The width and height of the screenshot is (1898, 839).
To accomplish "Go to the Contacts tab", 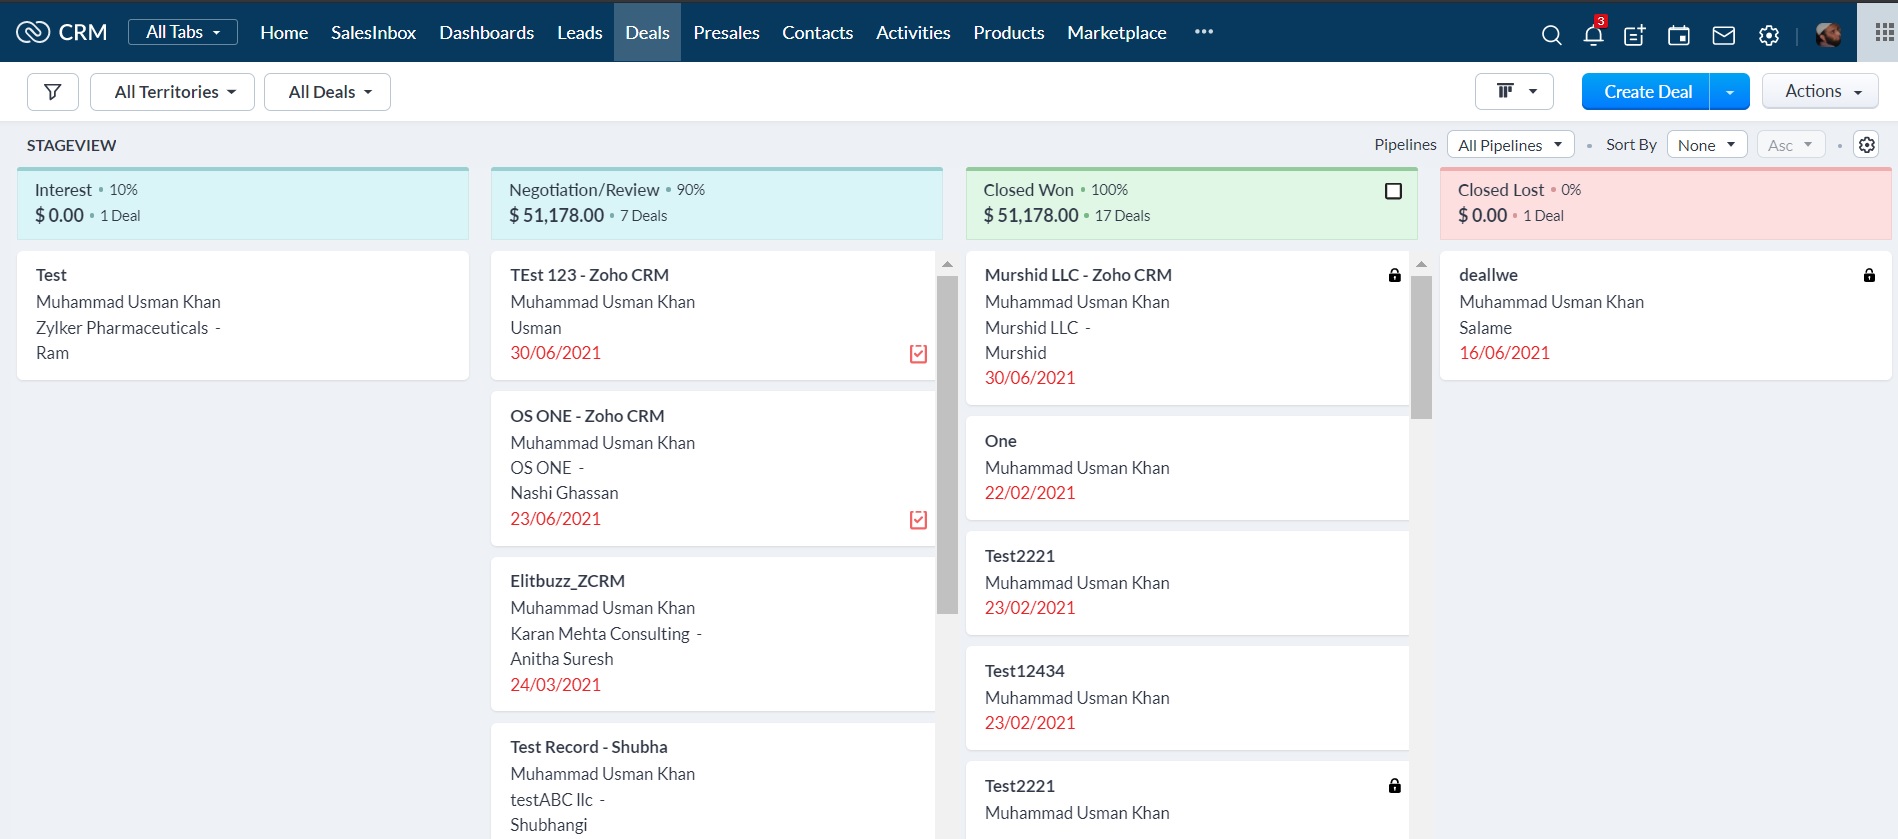I will [x=817, y=32].
